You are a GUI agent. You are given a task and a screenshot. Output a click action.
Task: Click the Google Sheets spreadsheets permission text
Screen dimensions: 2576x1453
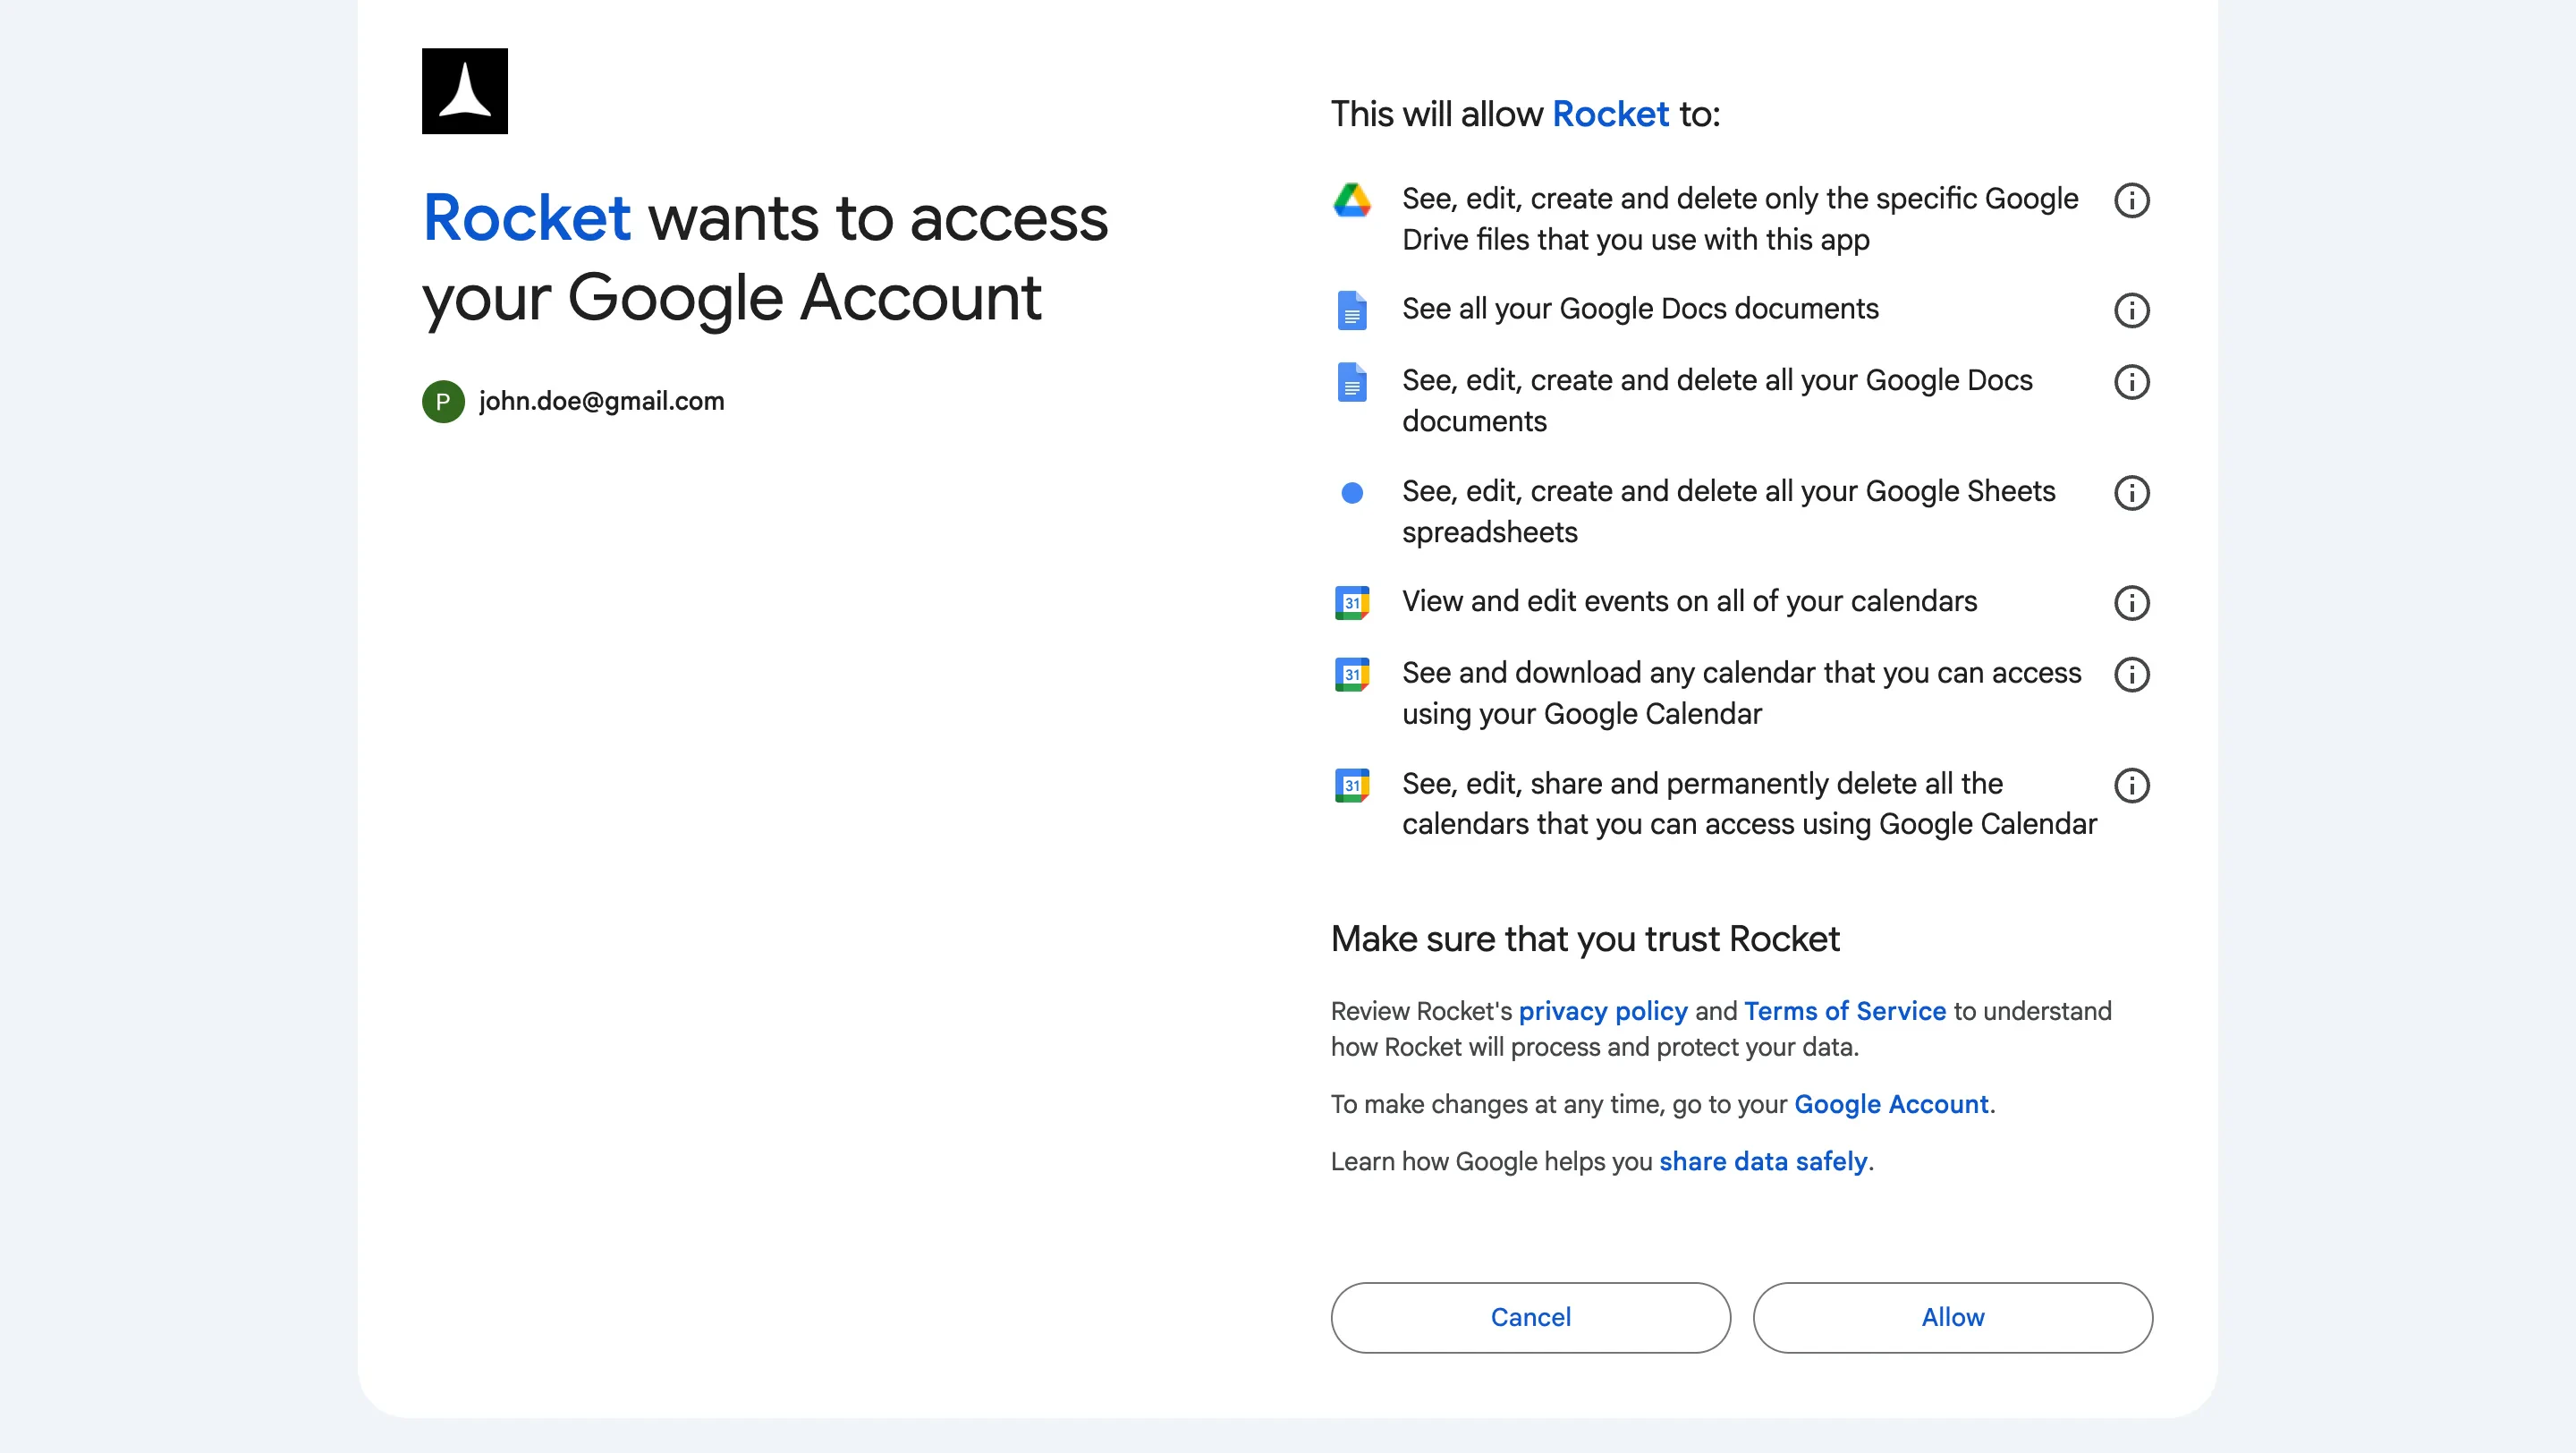[1728, 511]
